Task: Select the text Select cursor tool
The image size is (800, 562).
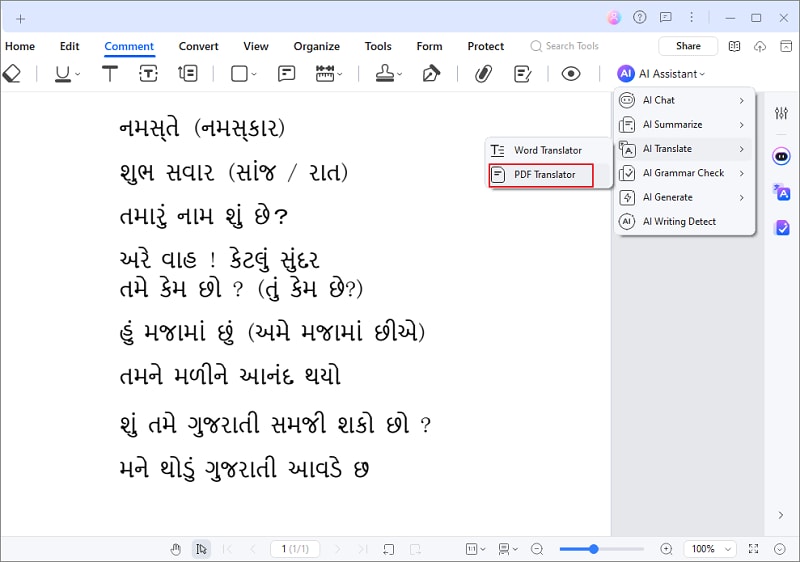Action: point(202,549)
